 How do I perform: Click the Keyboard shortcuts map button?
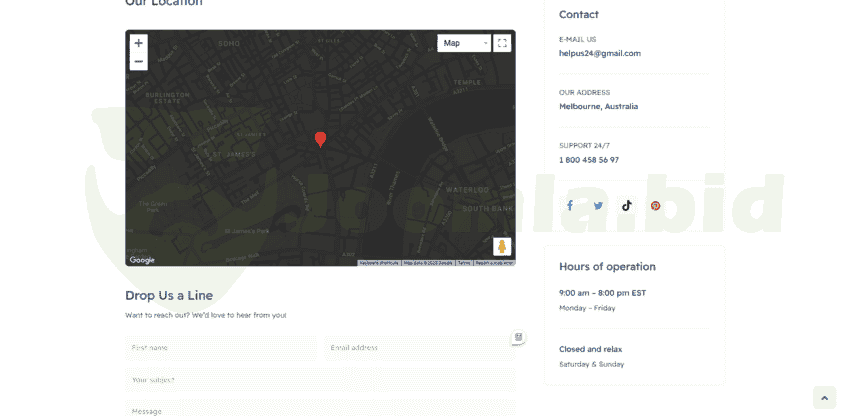(x=379, y=263)
